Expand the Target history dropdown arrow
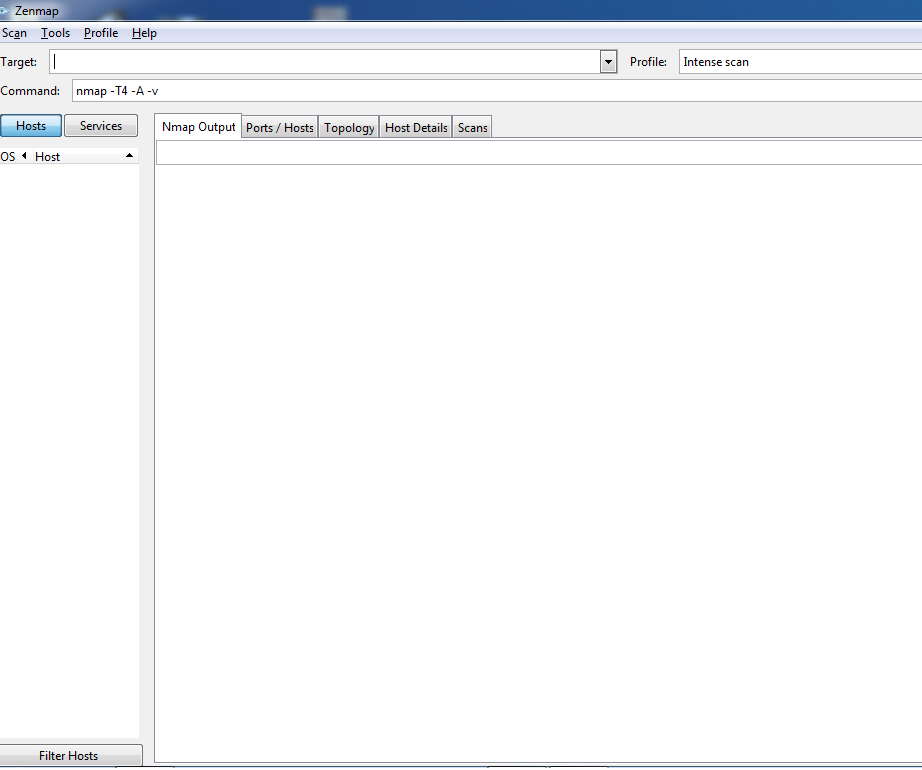This screenshot has width=922, height=770. 608,62
